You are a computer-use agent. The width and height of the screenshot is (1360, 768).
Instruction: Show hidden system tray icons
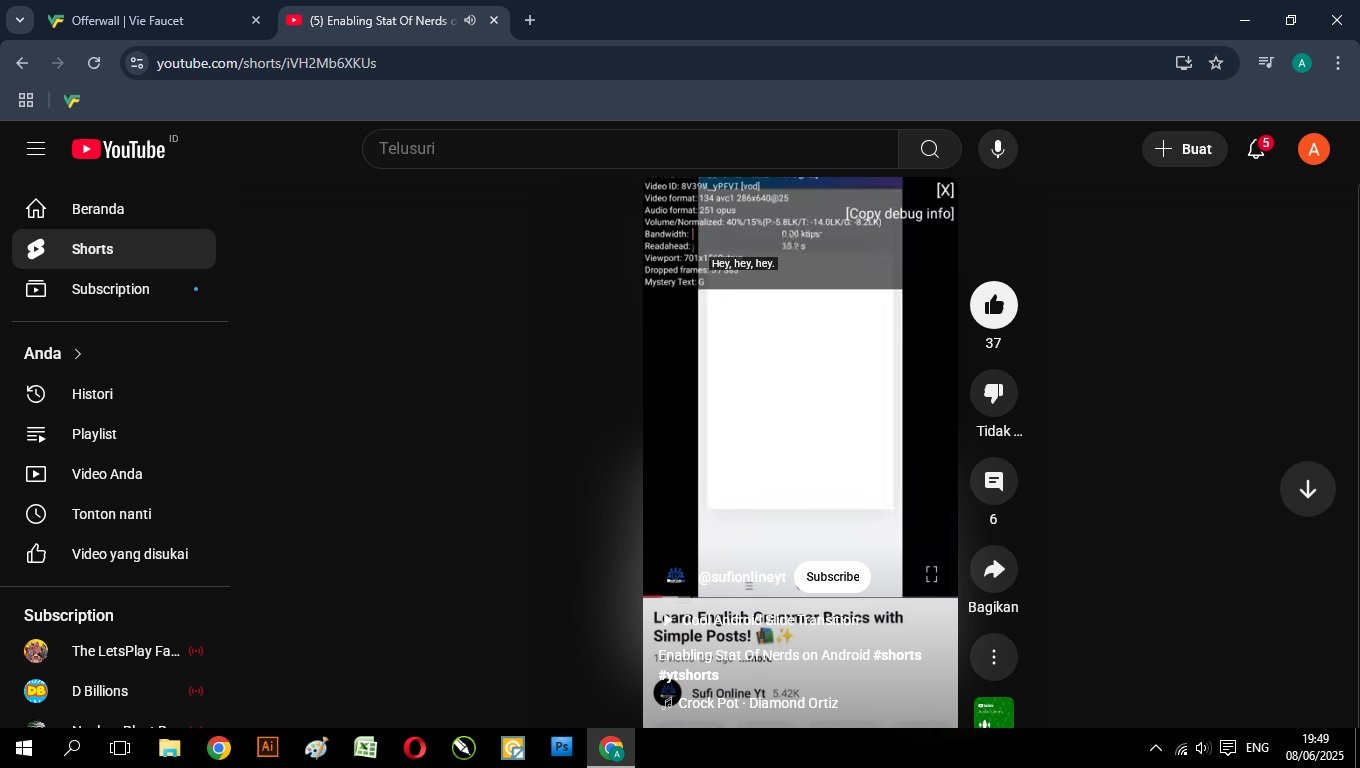[x=1156, y=748]
